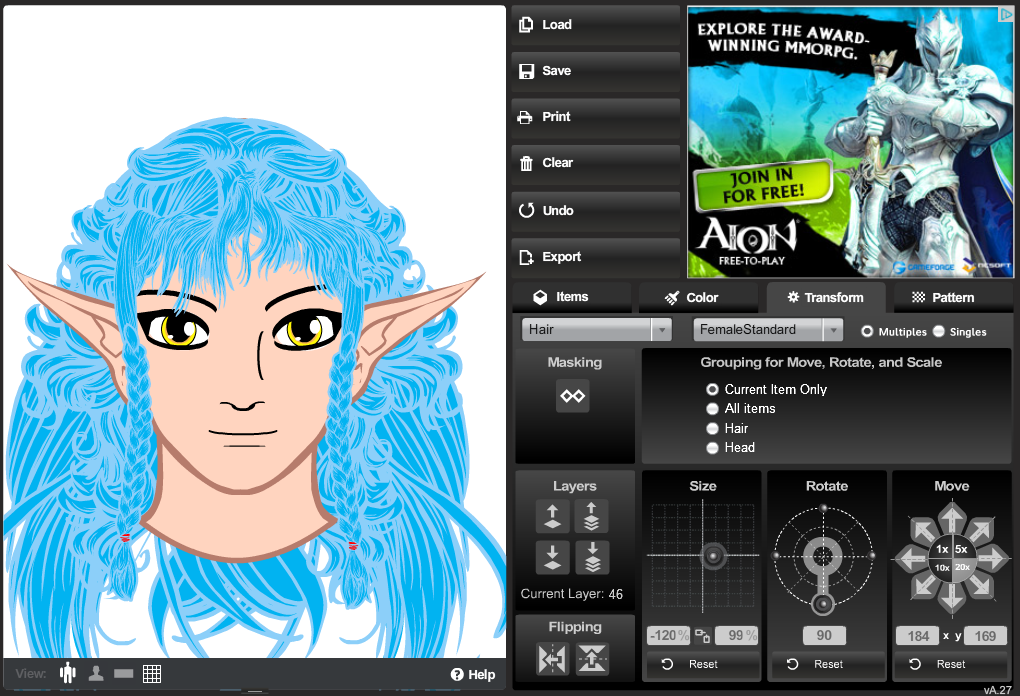Image resolution: width=1020 pixels, height=696 pixels.
Task: Click the size proportion lock icon
Action: coord(702,636)
